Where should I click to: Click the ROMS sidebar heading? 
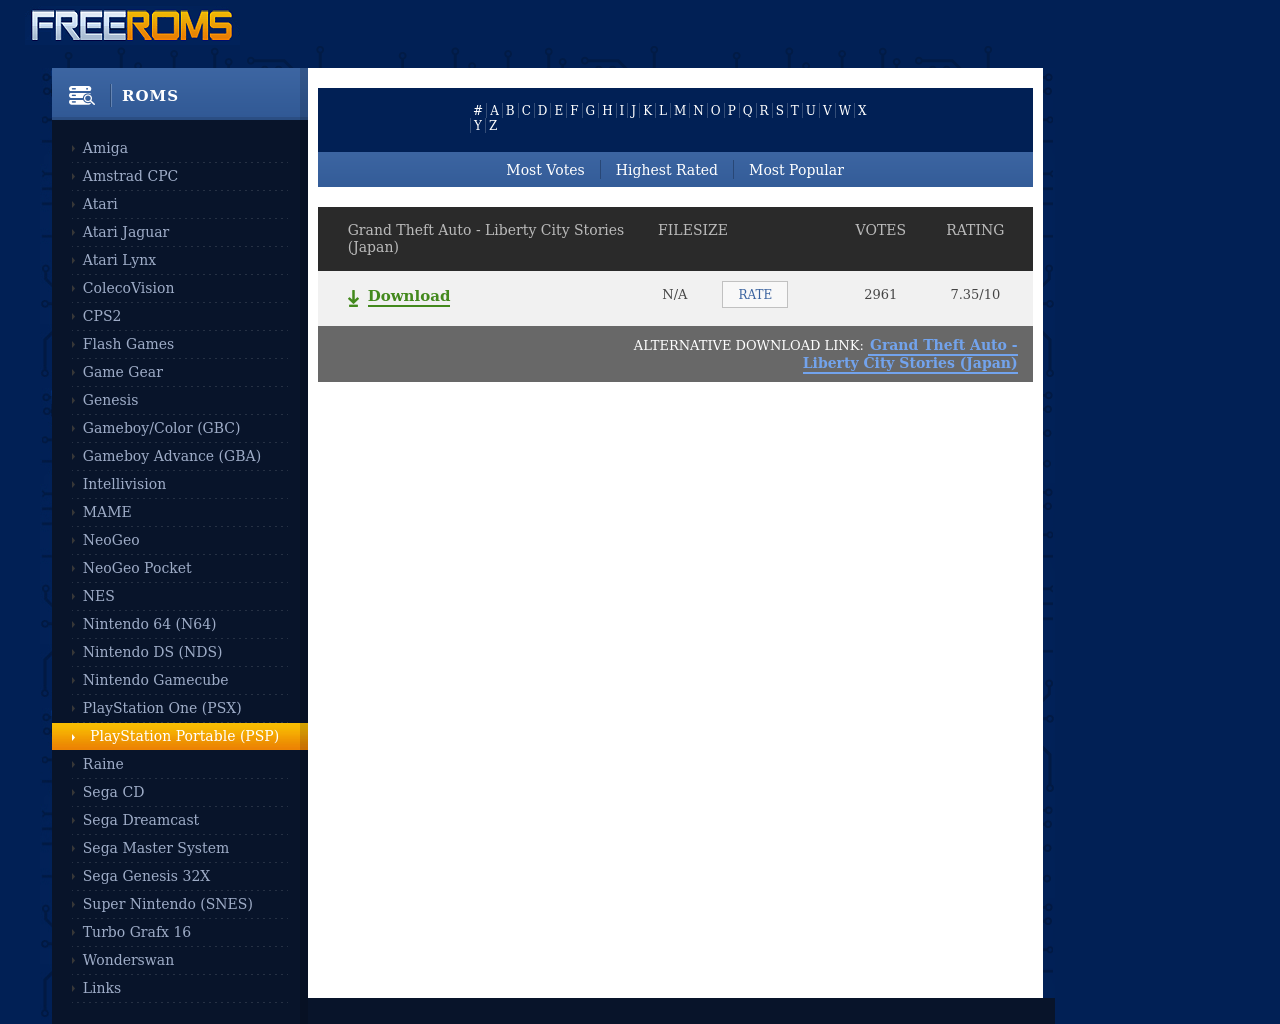(150, 96)
